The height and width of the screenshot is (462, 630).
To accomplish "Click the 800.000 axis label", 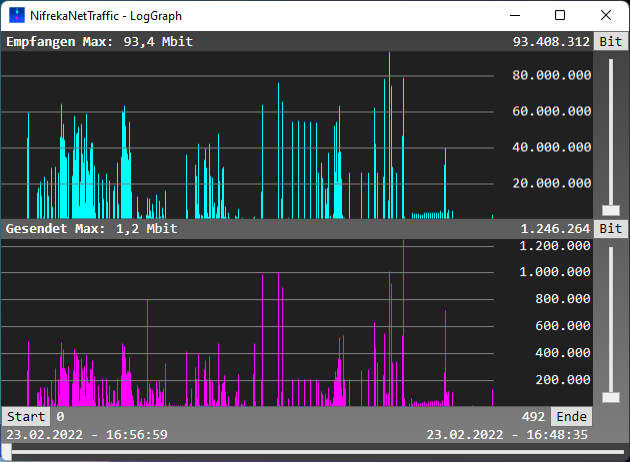I will tap(563, 299).
